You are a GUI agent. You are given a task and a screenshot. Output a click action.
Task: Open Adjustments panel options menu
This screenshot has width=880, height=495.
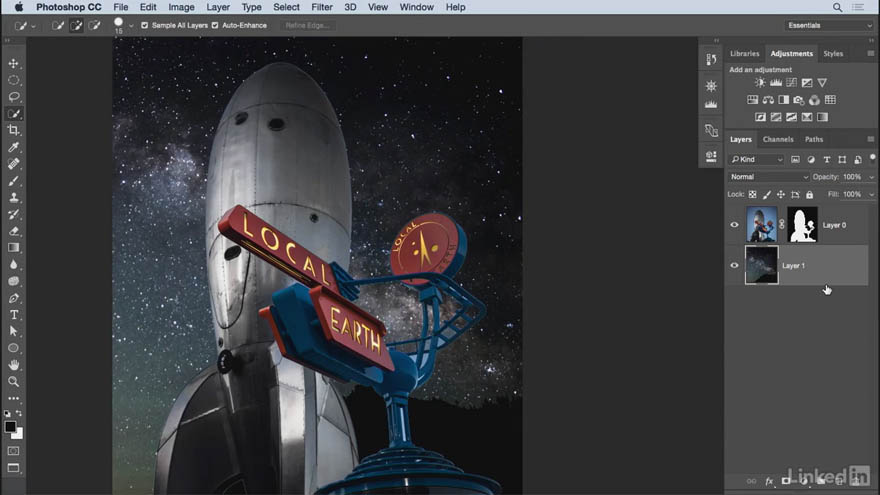point(870,53)
